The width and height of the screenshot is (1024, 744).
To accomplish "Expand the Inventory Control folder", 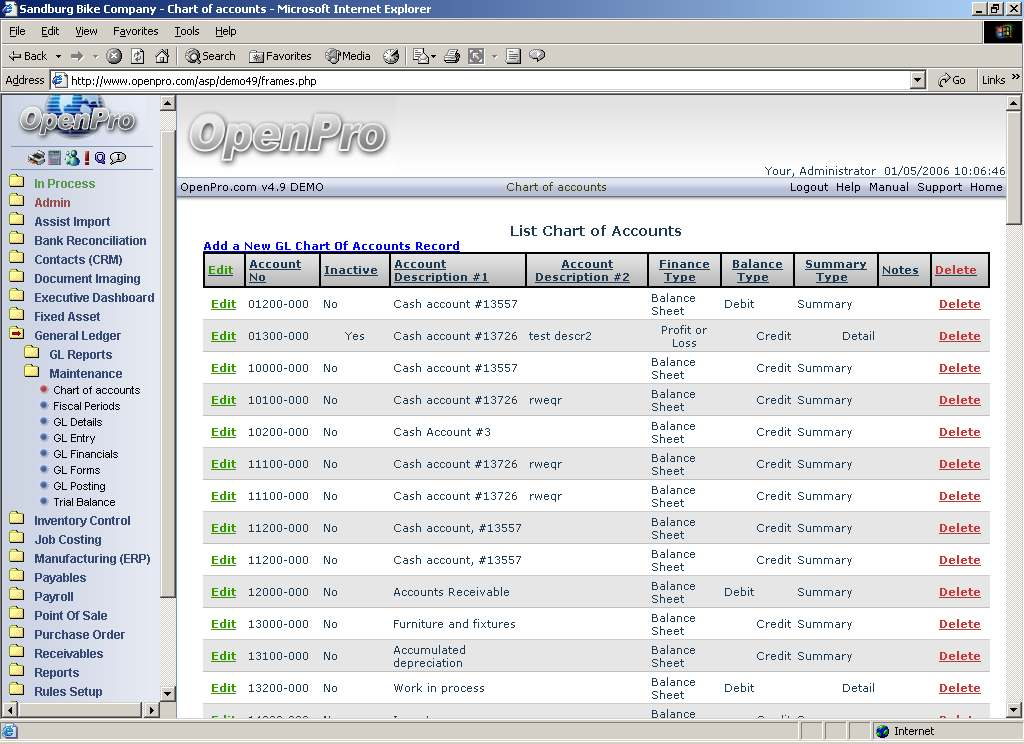I will [82, 520].
